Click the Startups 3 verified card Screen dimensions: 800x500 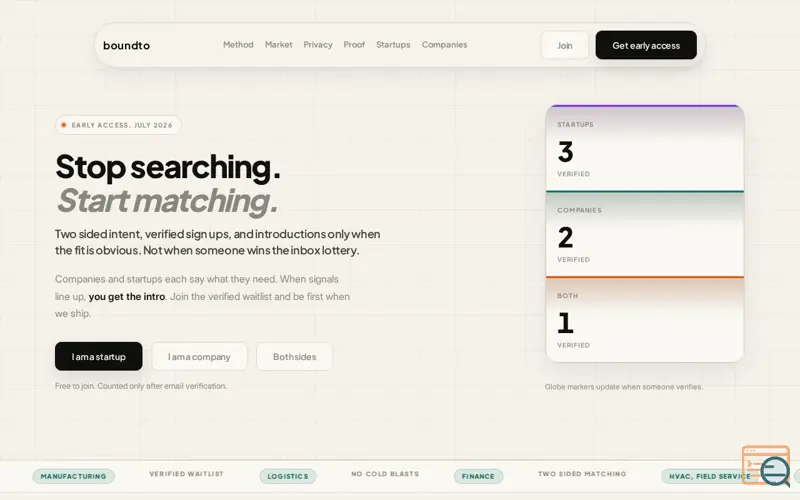[645, 148]
